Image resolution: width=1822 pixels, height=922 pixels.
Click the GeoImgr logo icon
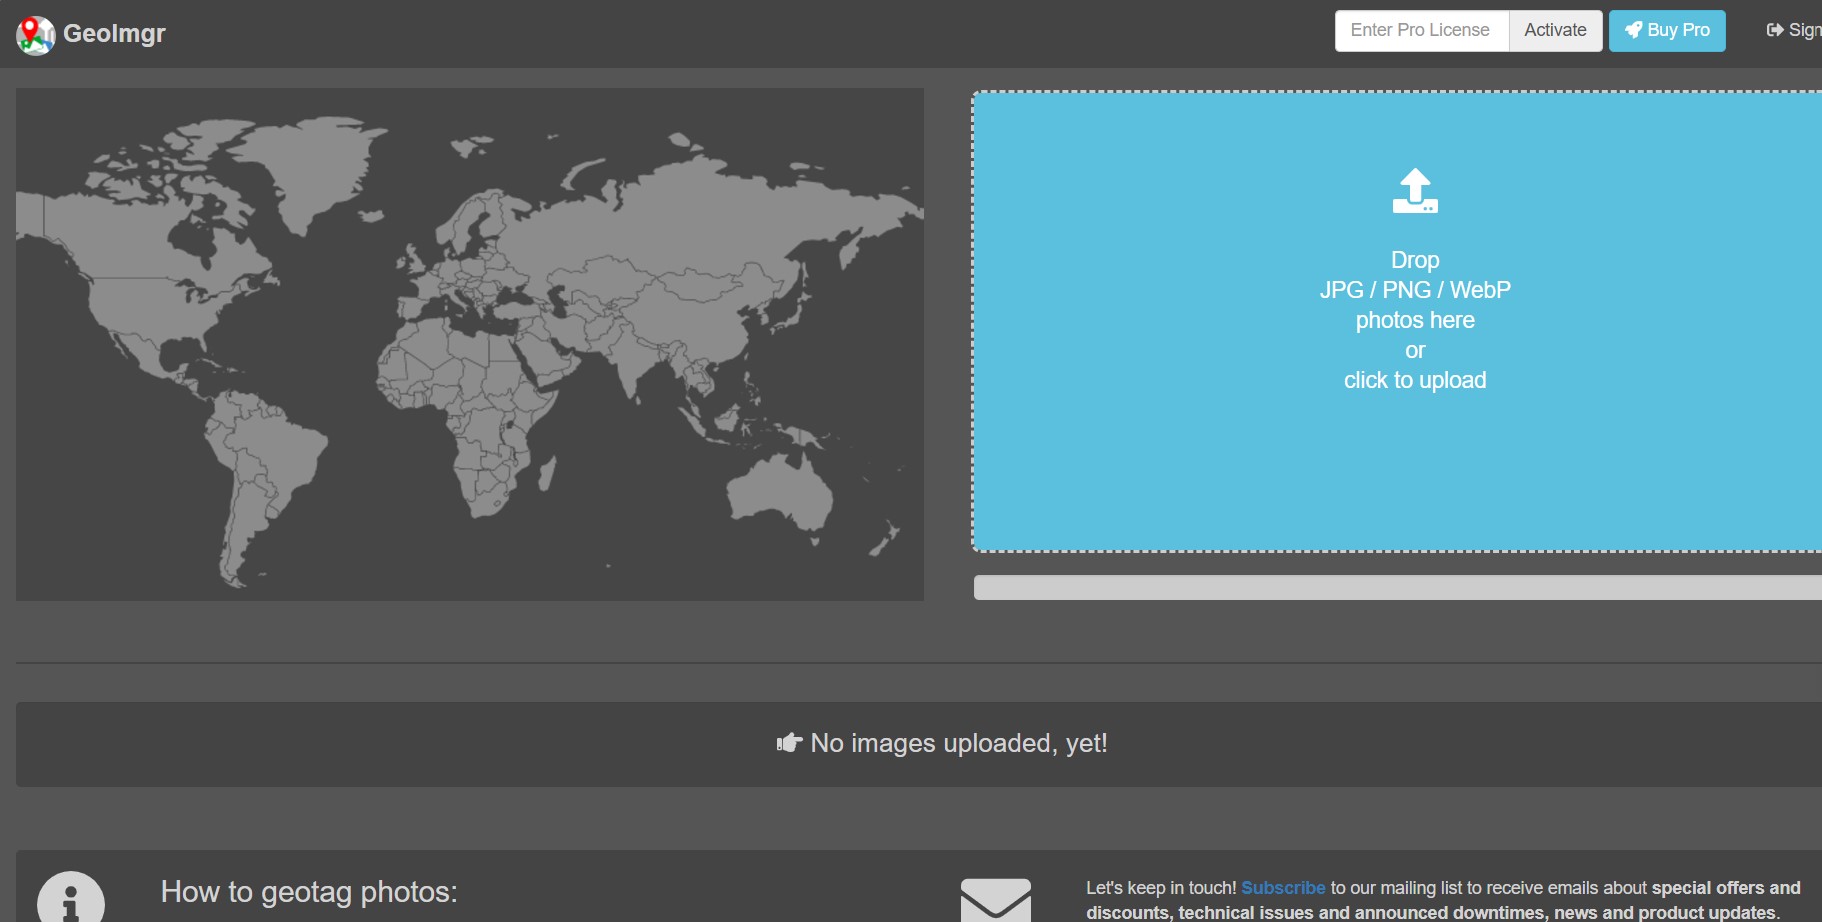[x=35, y=35]
